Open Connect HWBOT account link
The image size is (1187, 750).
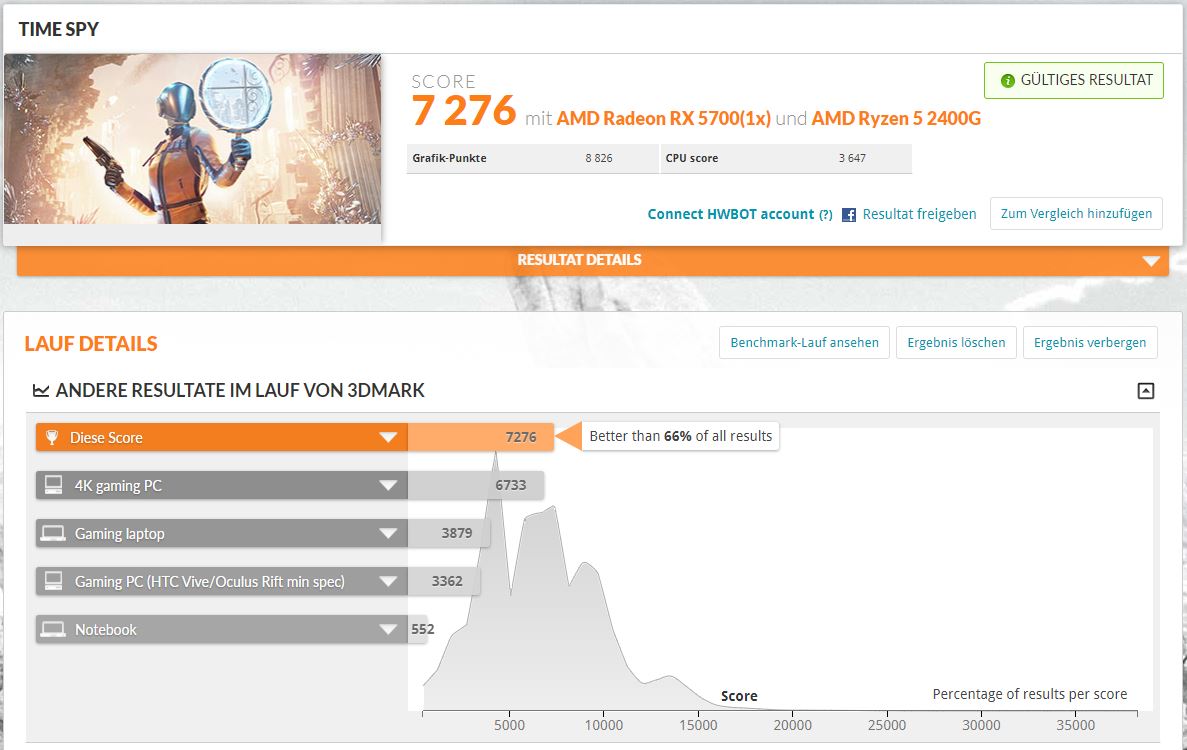[x=731, y=214]
